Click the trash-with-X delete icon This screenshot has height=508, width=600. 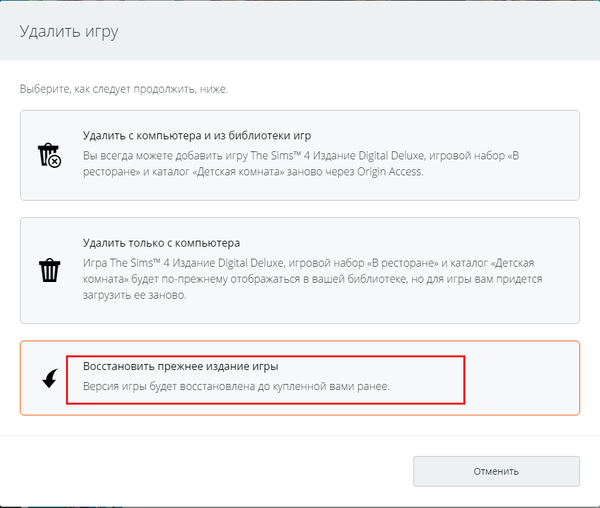(48, 155)
